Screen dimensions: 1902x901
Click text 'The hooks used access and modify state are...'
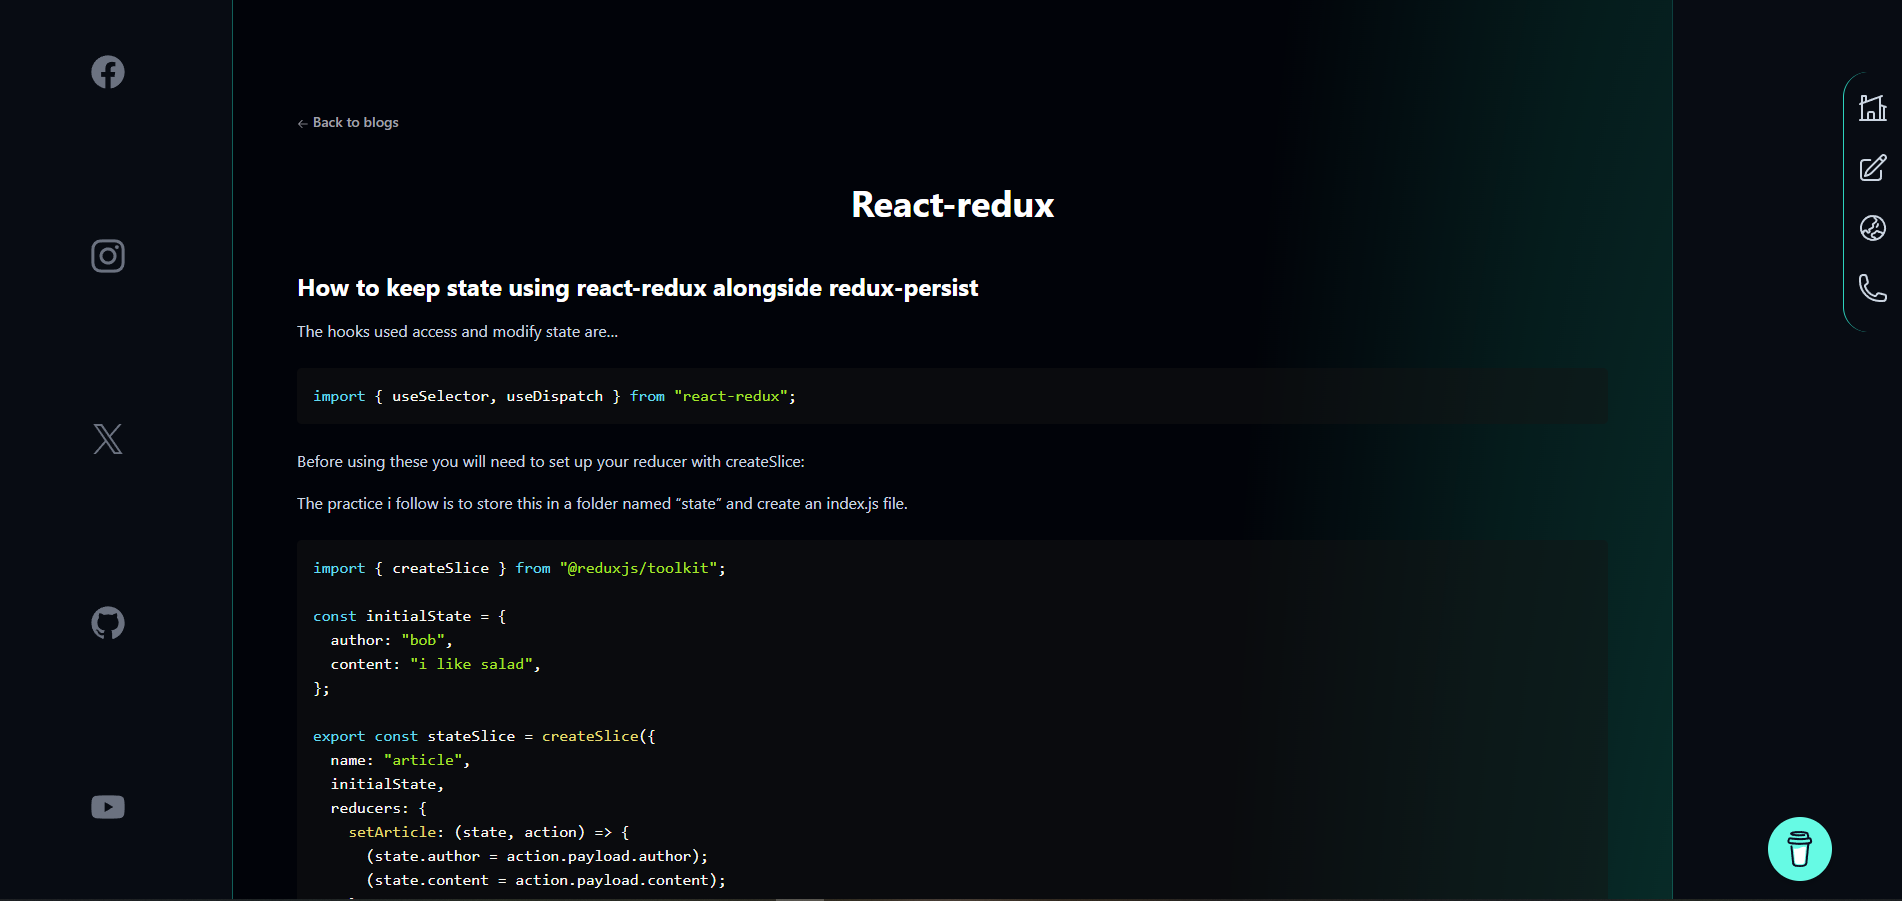coord(457,332)
